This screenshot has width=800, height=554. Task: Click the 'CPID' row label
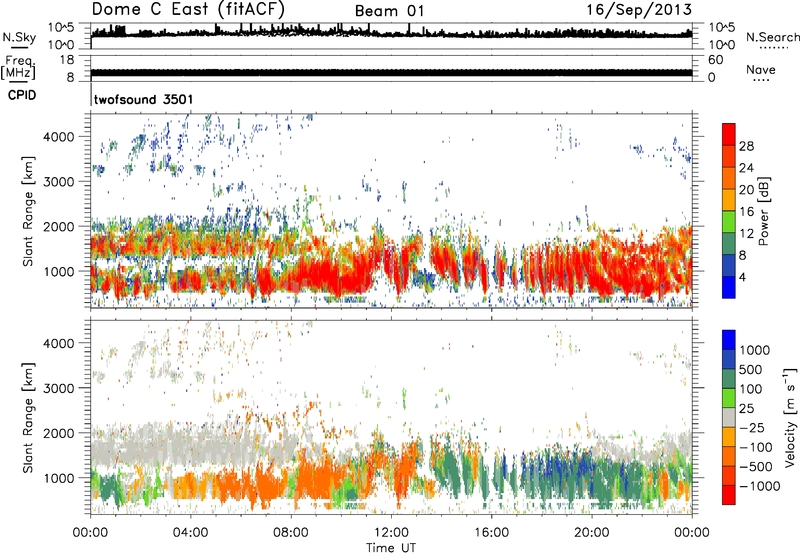point(22,95)
